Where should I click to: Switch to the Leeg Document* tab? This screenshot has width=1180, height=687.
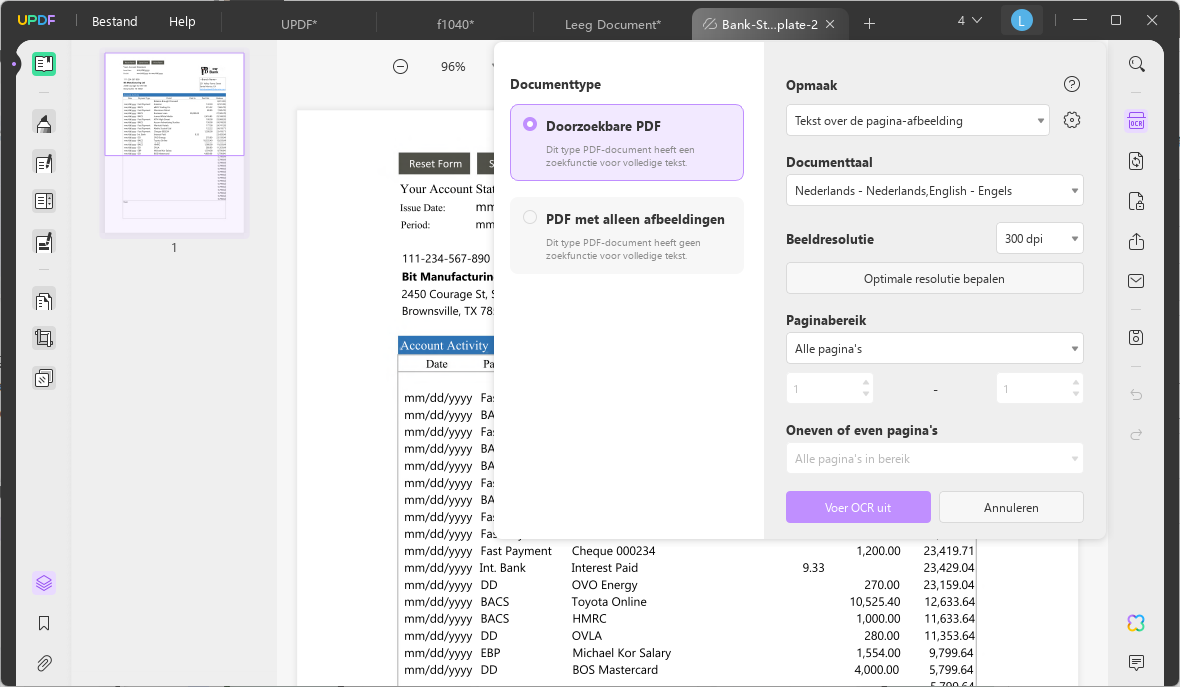(x=613, y=24)
